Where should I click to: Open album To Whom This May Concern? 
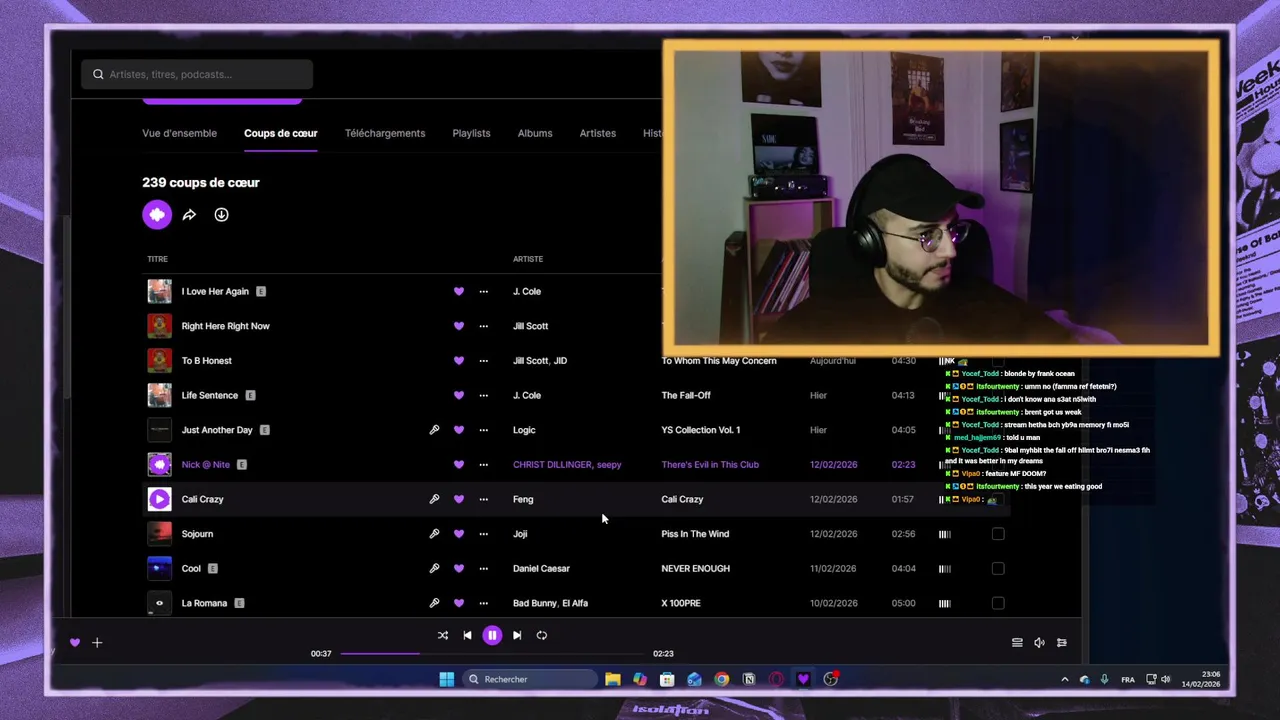[719, 361]
